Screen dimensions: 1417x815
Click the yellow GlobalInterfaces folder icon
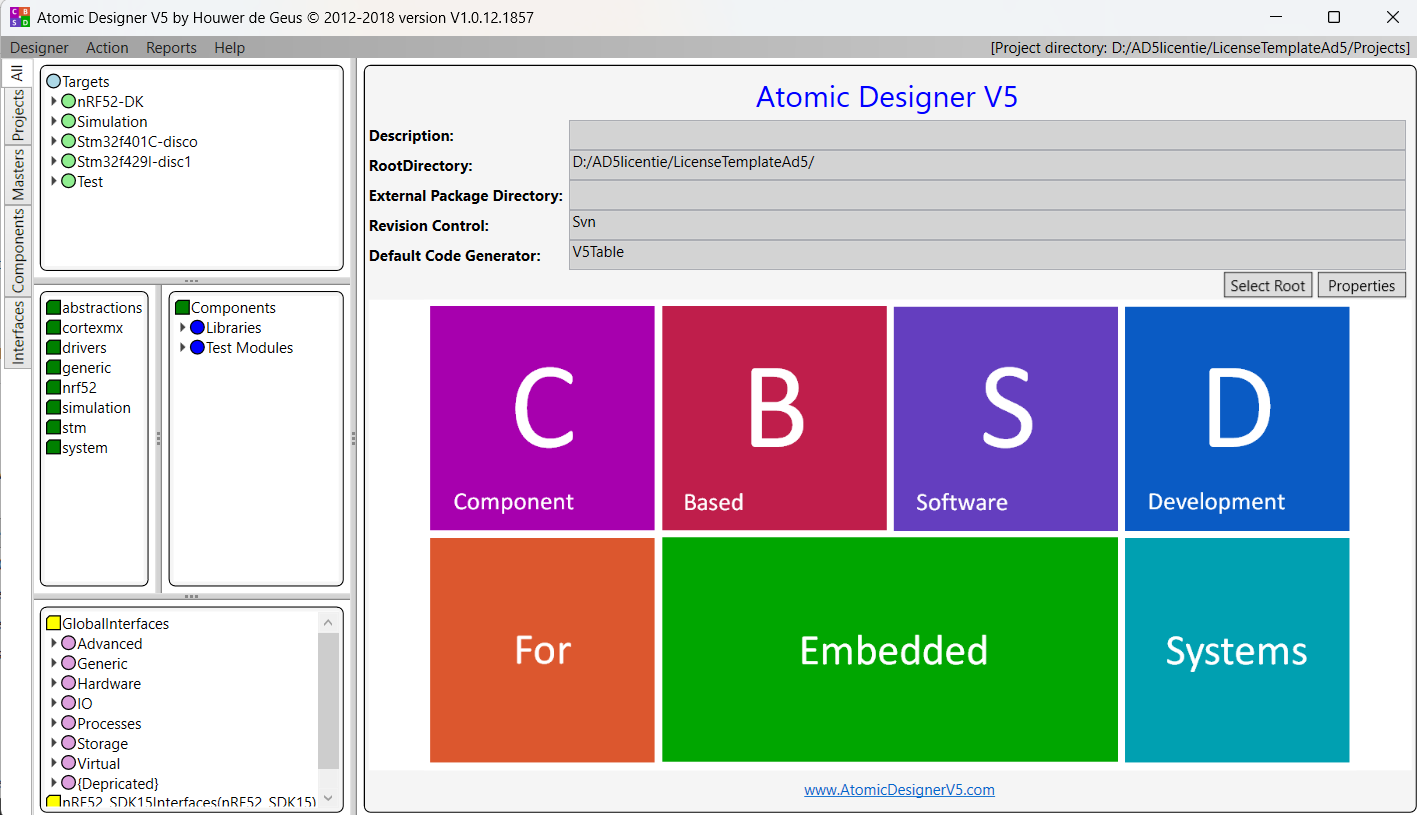click(x=54, y=624)
